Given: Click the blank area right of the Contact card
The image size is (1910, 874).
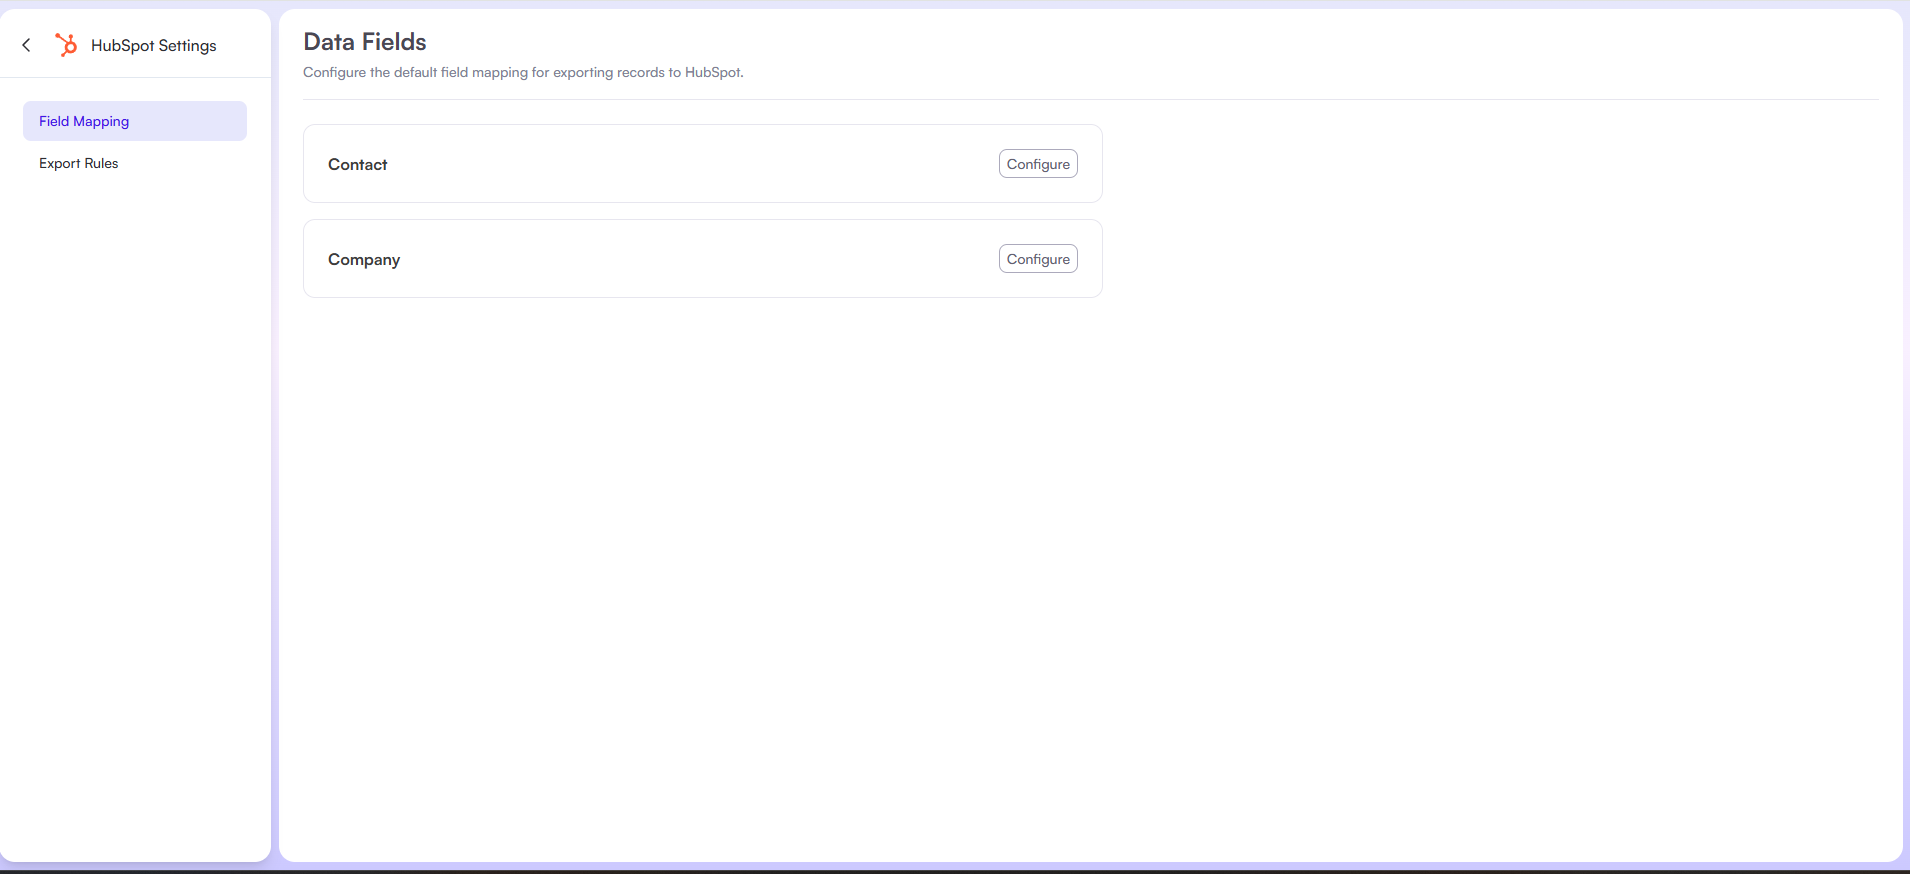Looking at the screenshot, I should click(x=1500, y=164).
